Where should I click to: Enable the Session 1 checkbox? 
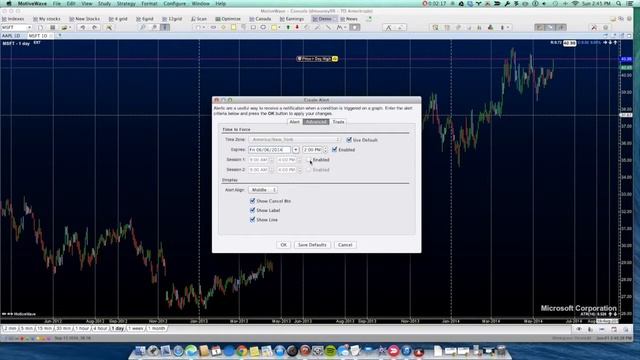click(309, 160)
